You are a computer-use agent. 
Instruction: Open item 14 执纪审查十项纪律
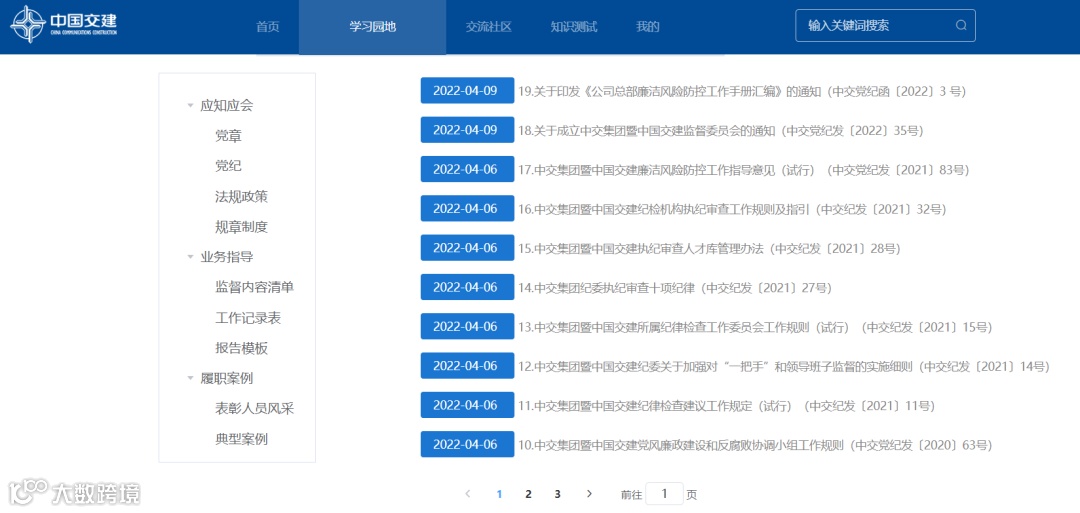[674, 288]
